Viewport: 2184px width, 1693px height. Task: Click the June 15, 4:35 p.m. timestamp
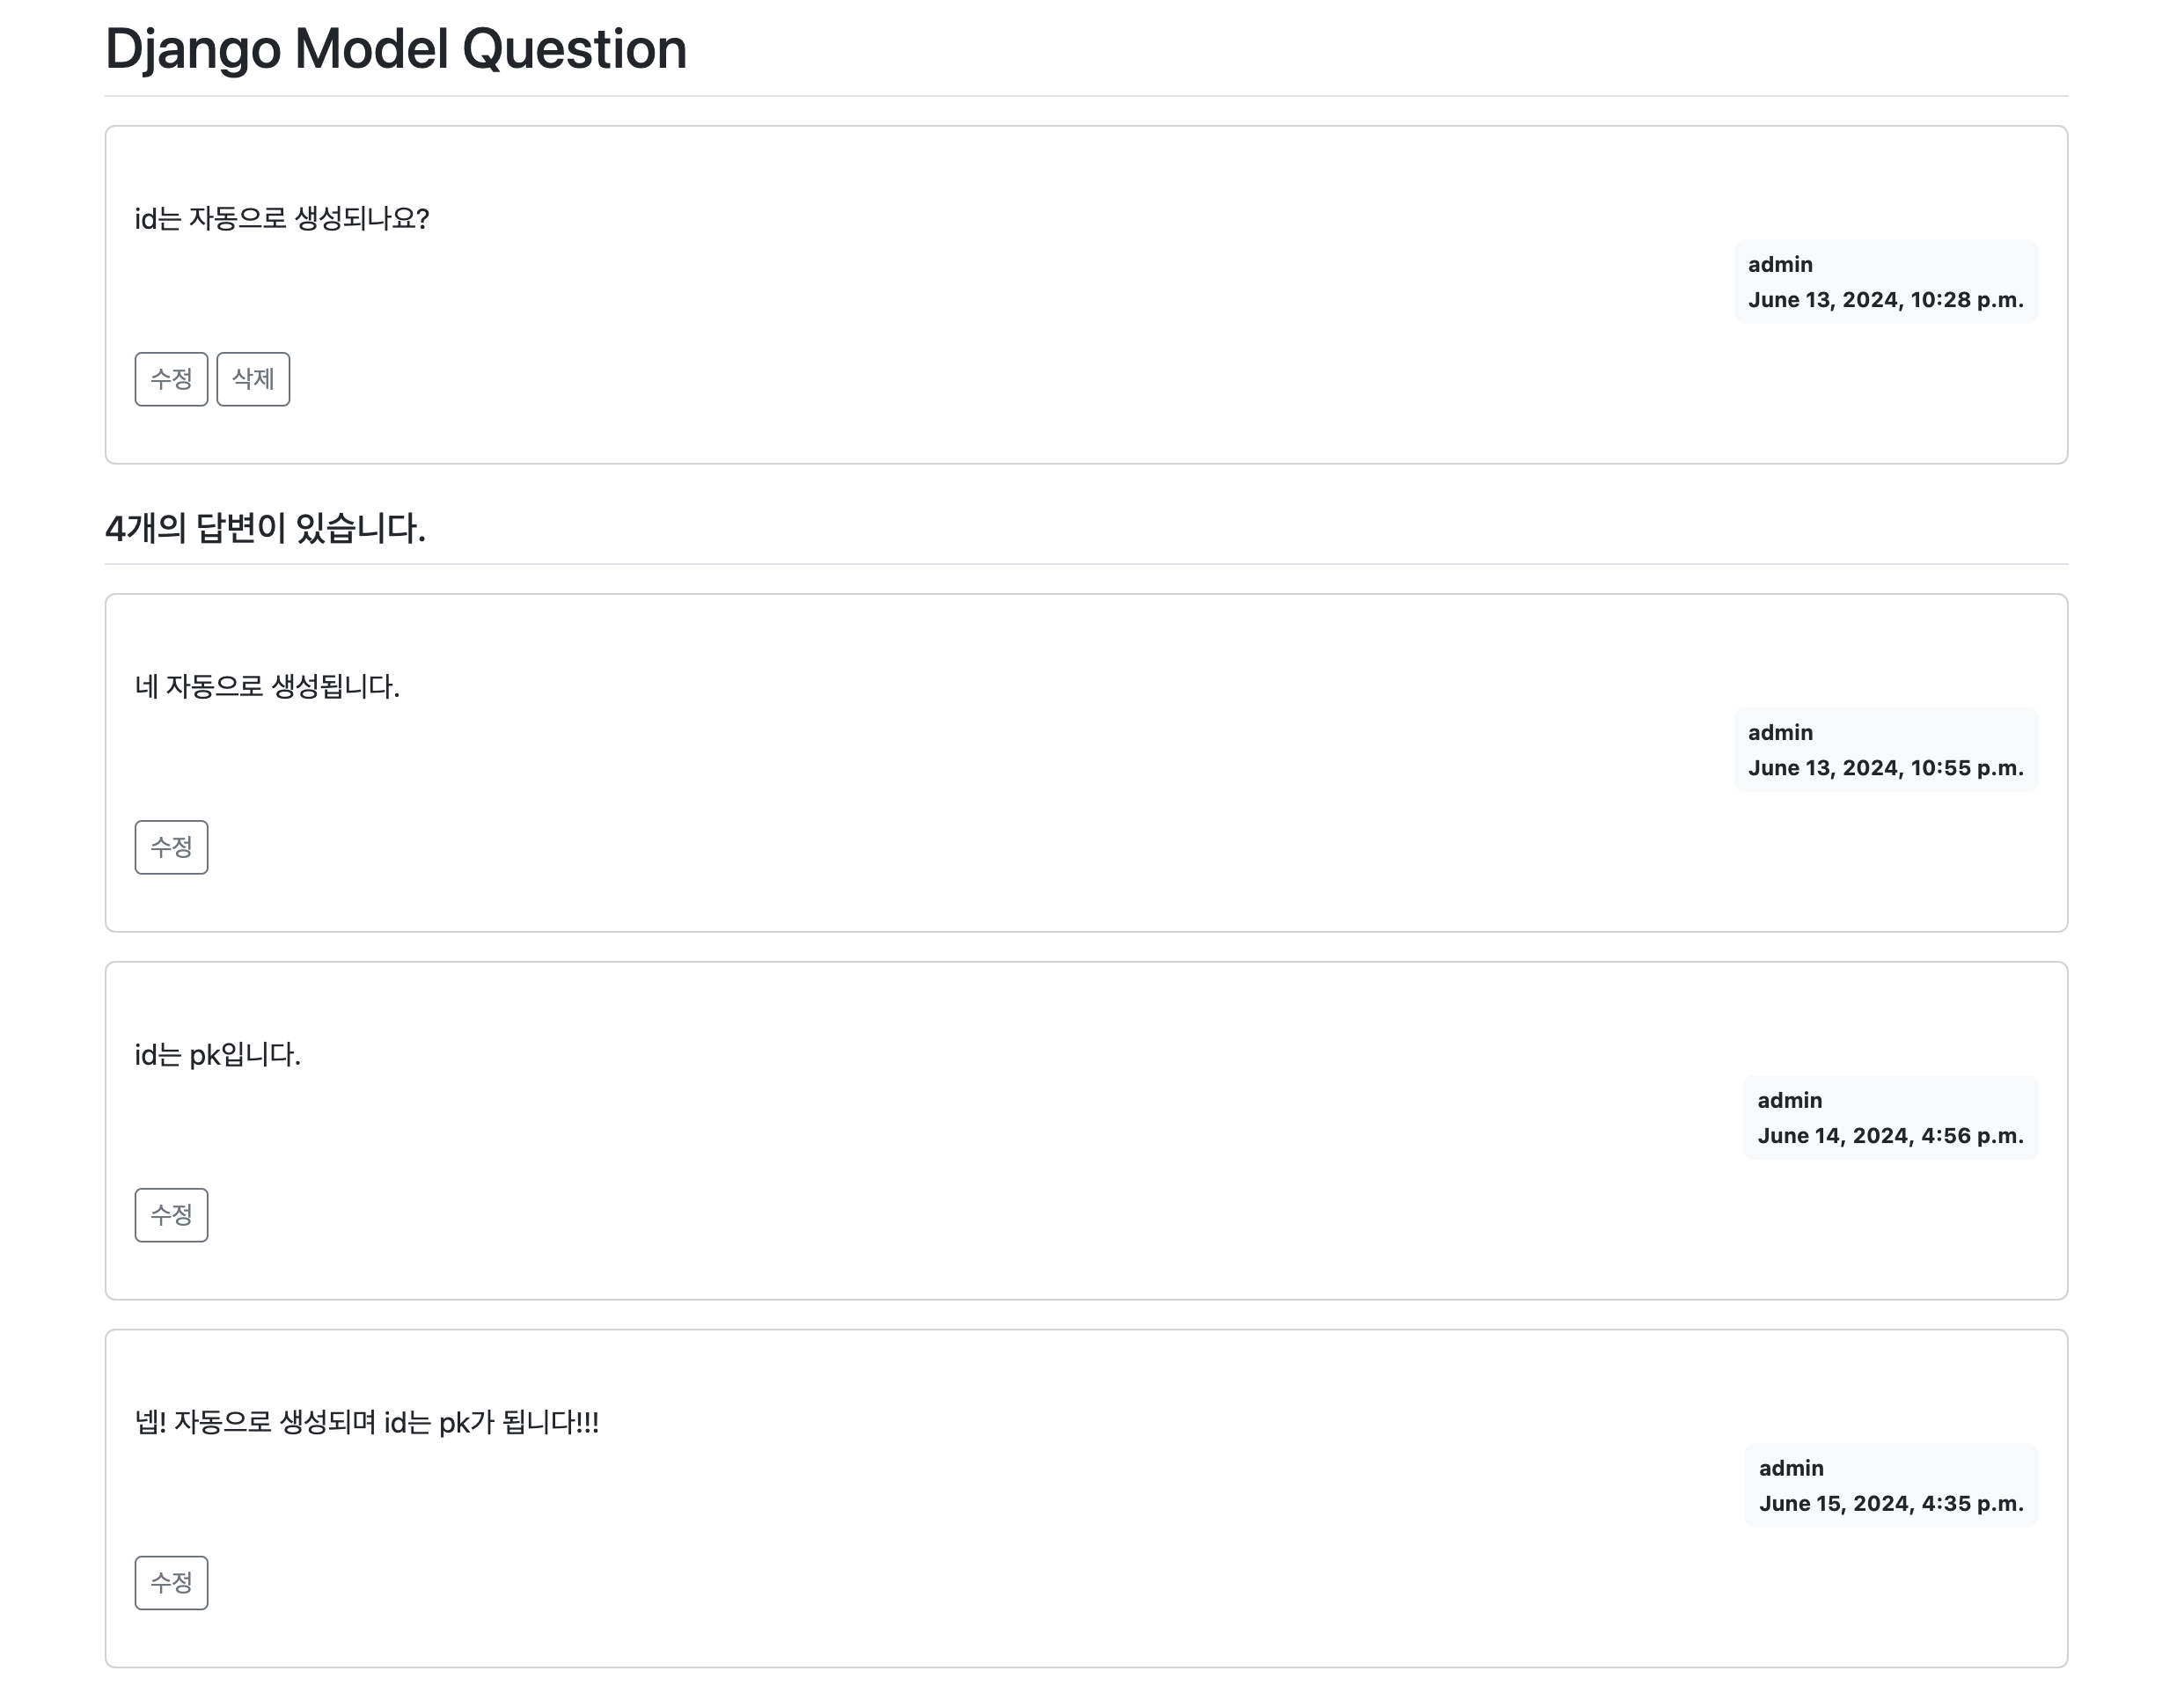pos(1890,1503)
